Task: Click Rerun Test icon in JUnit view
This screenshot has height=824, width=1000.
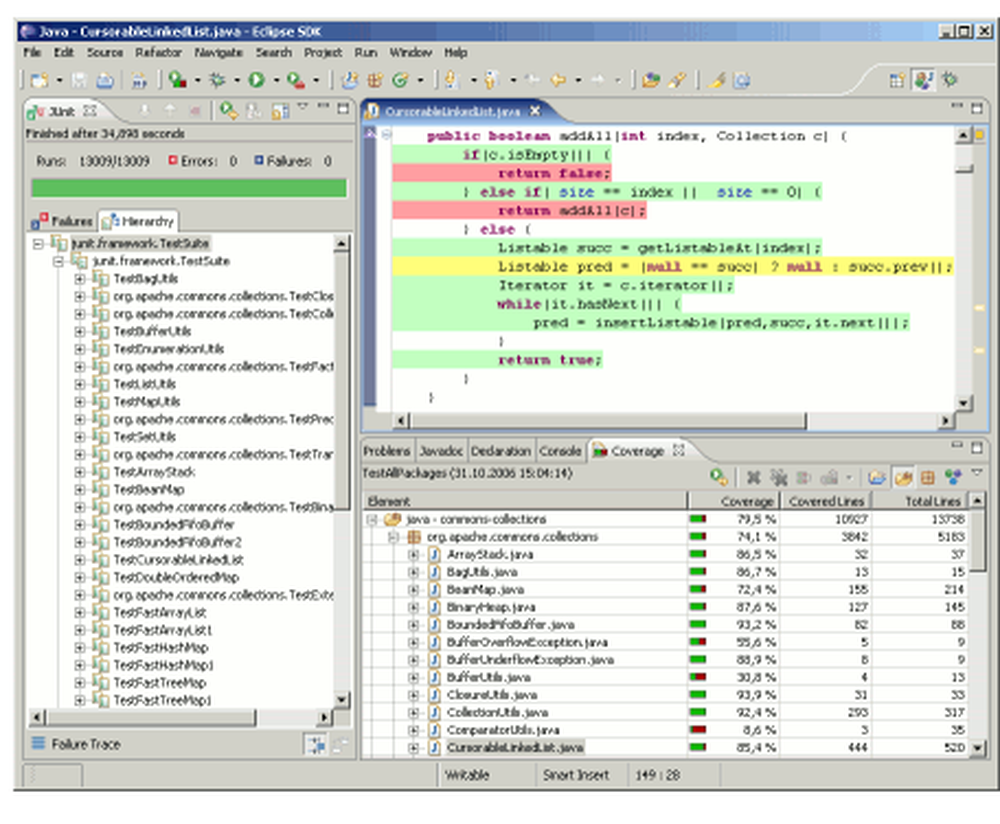Action: click(228, 111)
